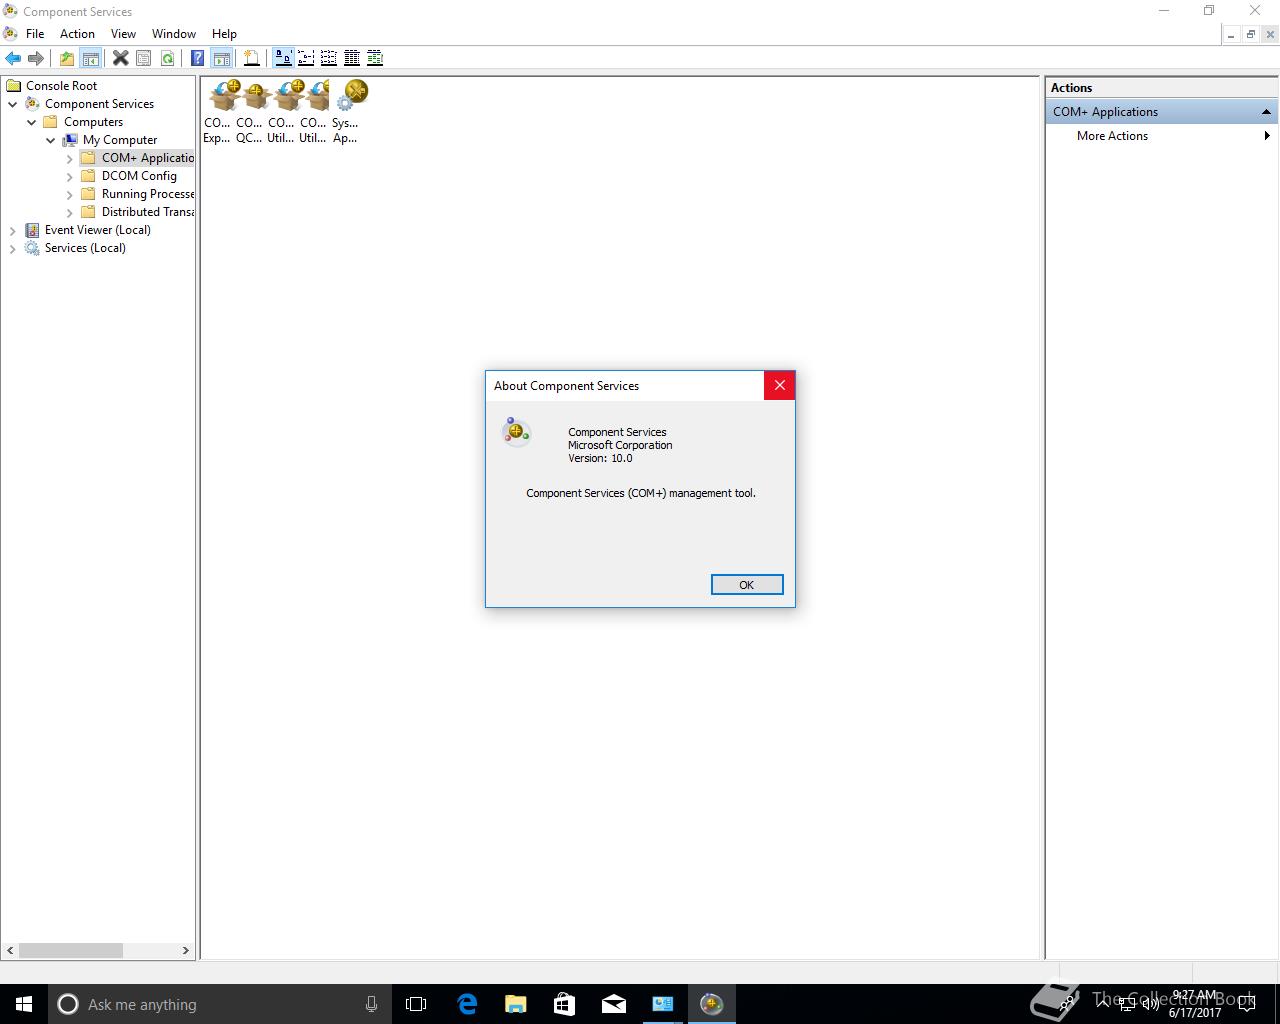Collapse the My Computer tree node
Image resolution: width=1280 pixels, height=1024 pixels.
tap(51, 140)
